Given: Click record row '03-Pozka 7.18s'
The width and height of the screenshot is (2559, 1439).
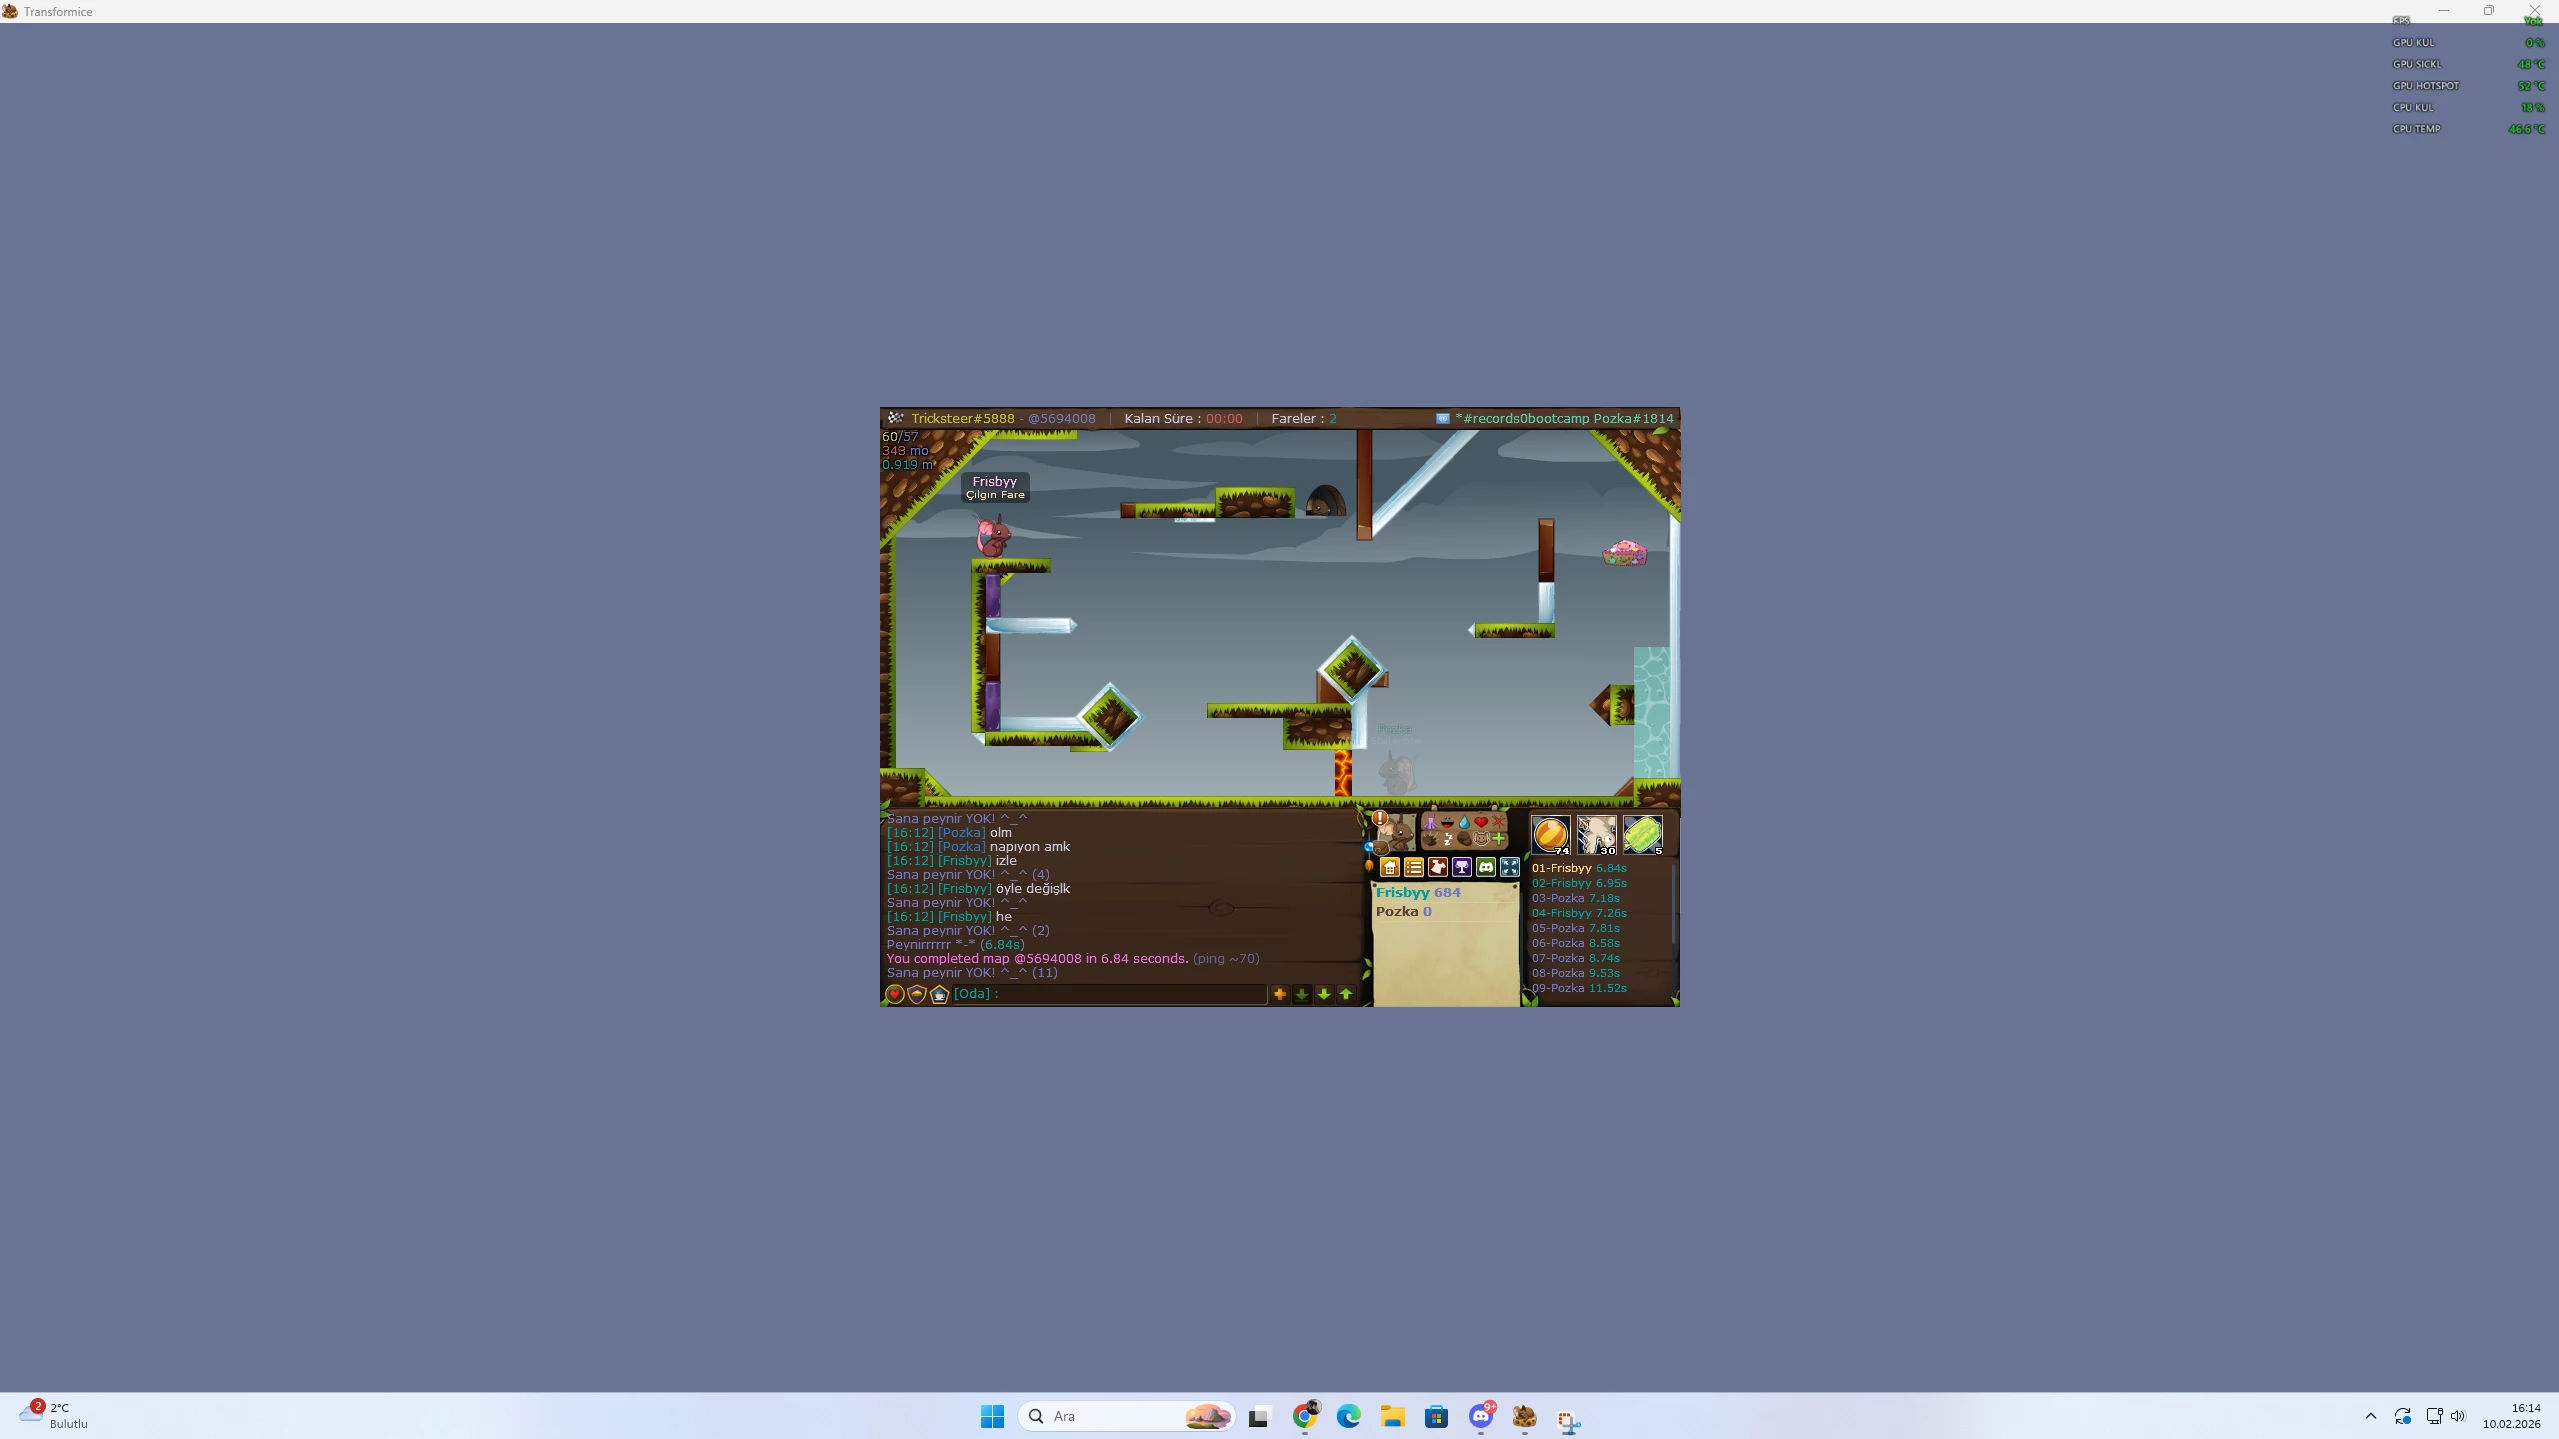Looking at the screenshot, I should point(1575,898).
